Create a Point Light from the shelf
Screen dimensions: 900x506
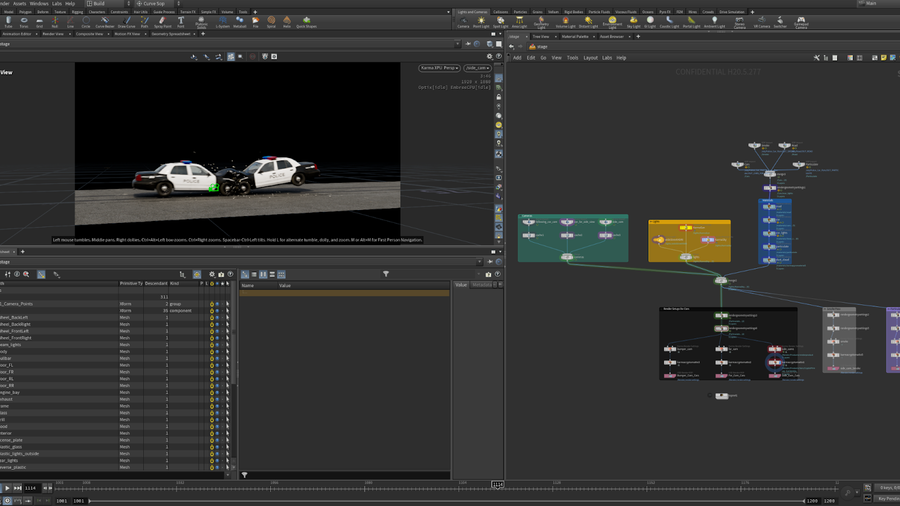[481, 22]
